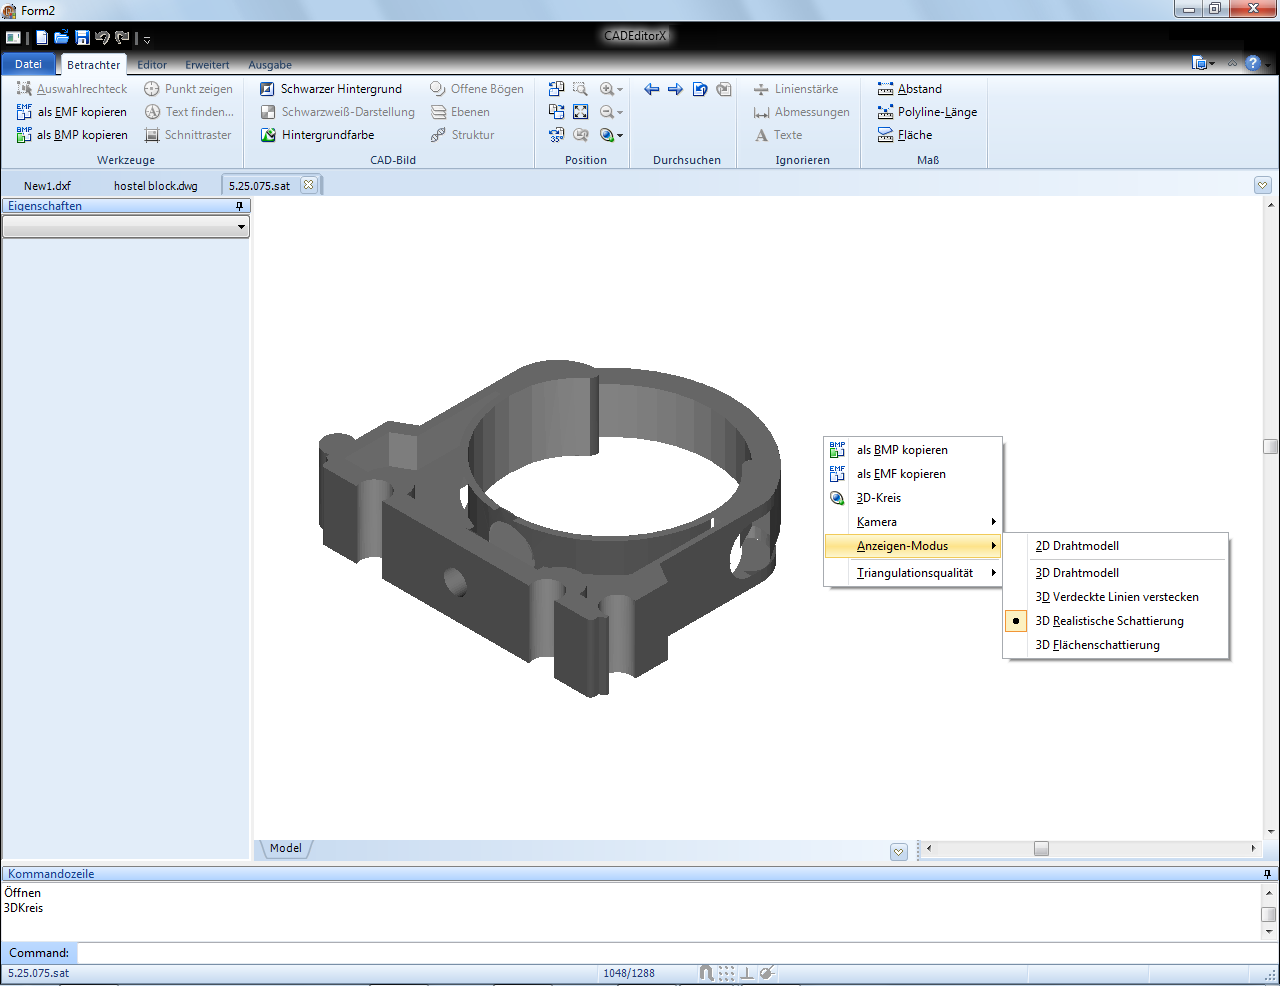
Task: Expand the Triangulationsqualität submenu
Action: (912, 573)
